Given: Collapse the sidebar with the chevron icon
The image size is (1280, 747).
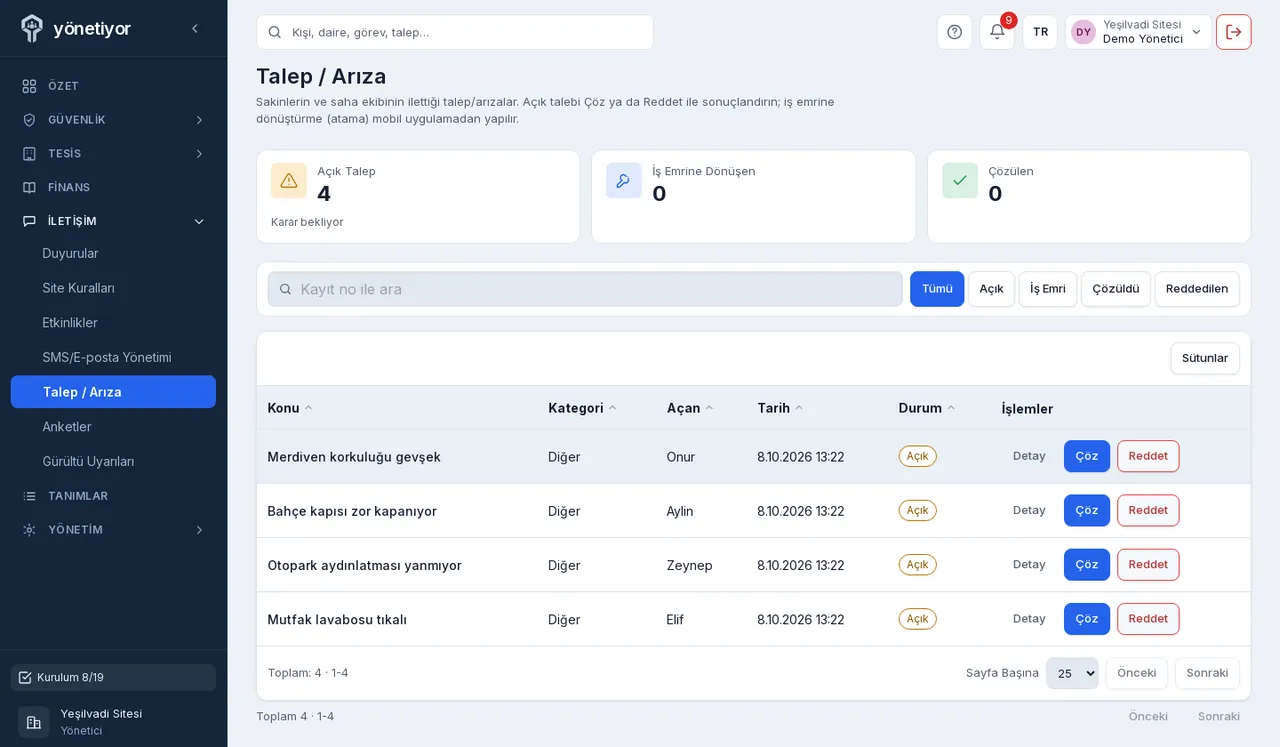Looking at the screenshot, I should [195, 29].
